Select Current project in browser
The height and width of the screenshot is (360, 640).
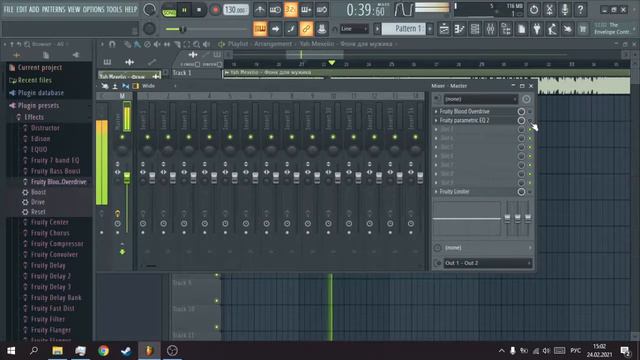pyautogui.click(x=40, y=68)
